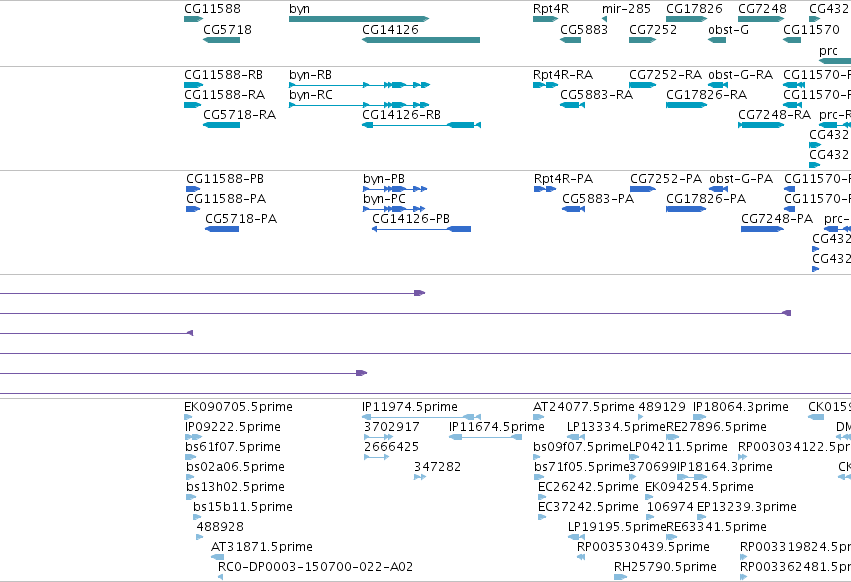Select the byn-PB protein feature
Screen dimensions: 851x582
coord(395,189)
